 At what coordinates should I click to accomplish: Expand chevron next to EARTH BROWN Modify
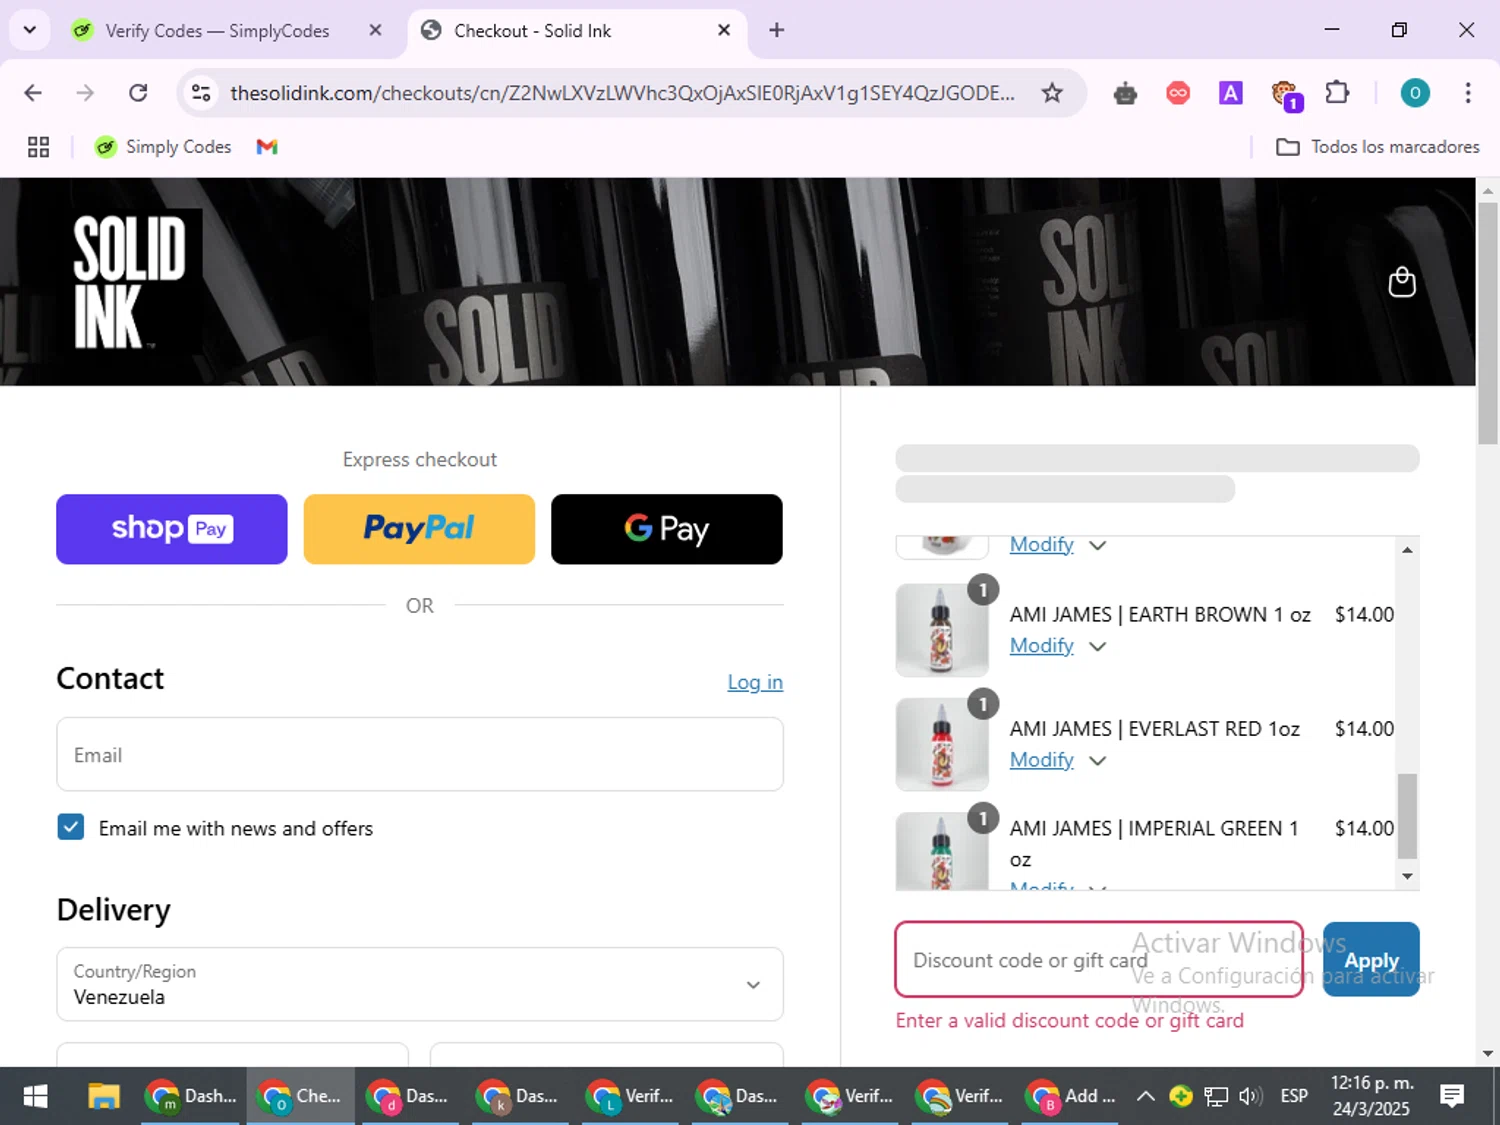click(1097, 646)
